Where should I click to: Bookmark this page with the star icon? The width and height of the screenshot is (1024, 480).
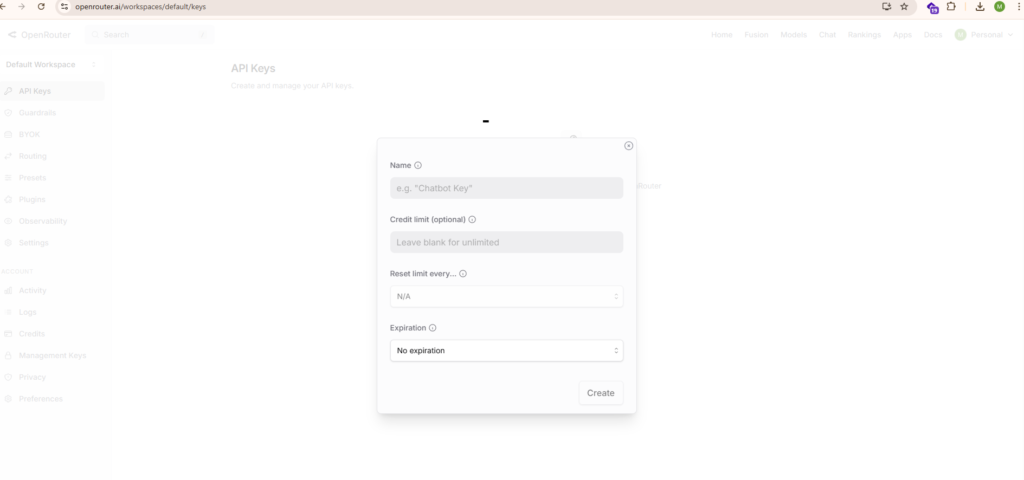pyautogui.click(x=904, y=6)
